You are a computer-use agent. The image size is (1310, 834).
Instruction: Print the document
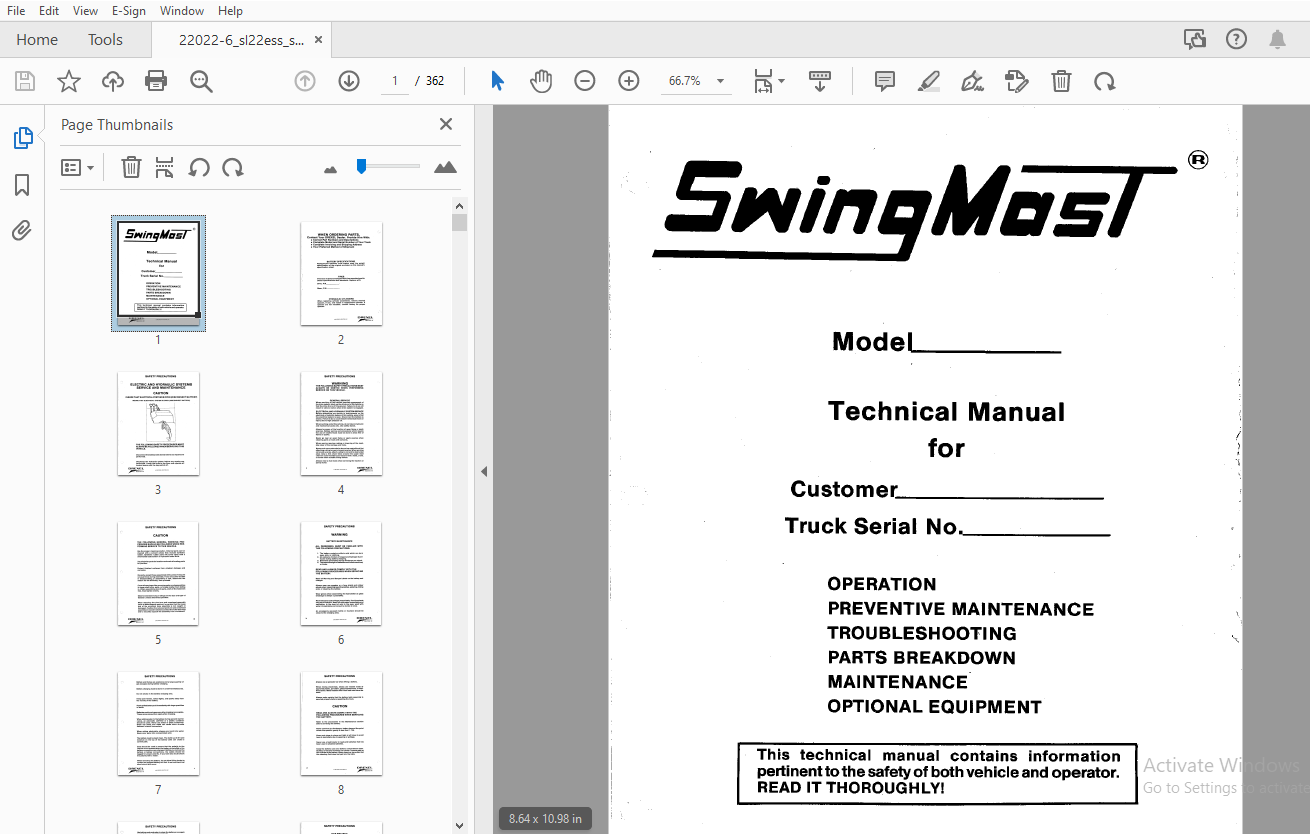click(x=156, y=81)
